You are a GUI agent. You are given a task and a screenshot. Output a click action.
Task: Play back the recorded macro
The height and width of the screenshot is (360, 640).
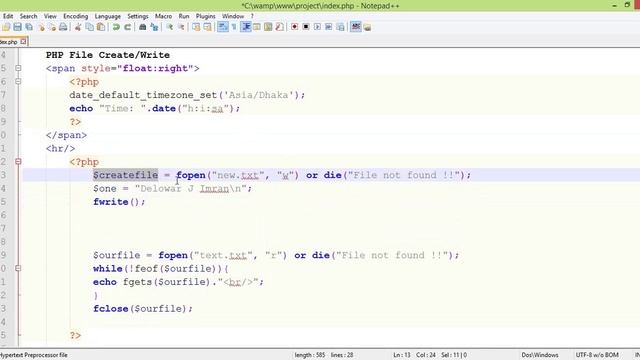[317, 27]
